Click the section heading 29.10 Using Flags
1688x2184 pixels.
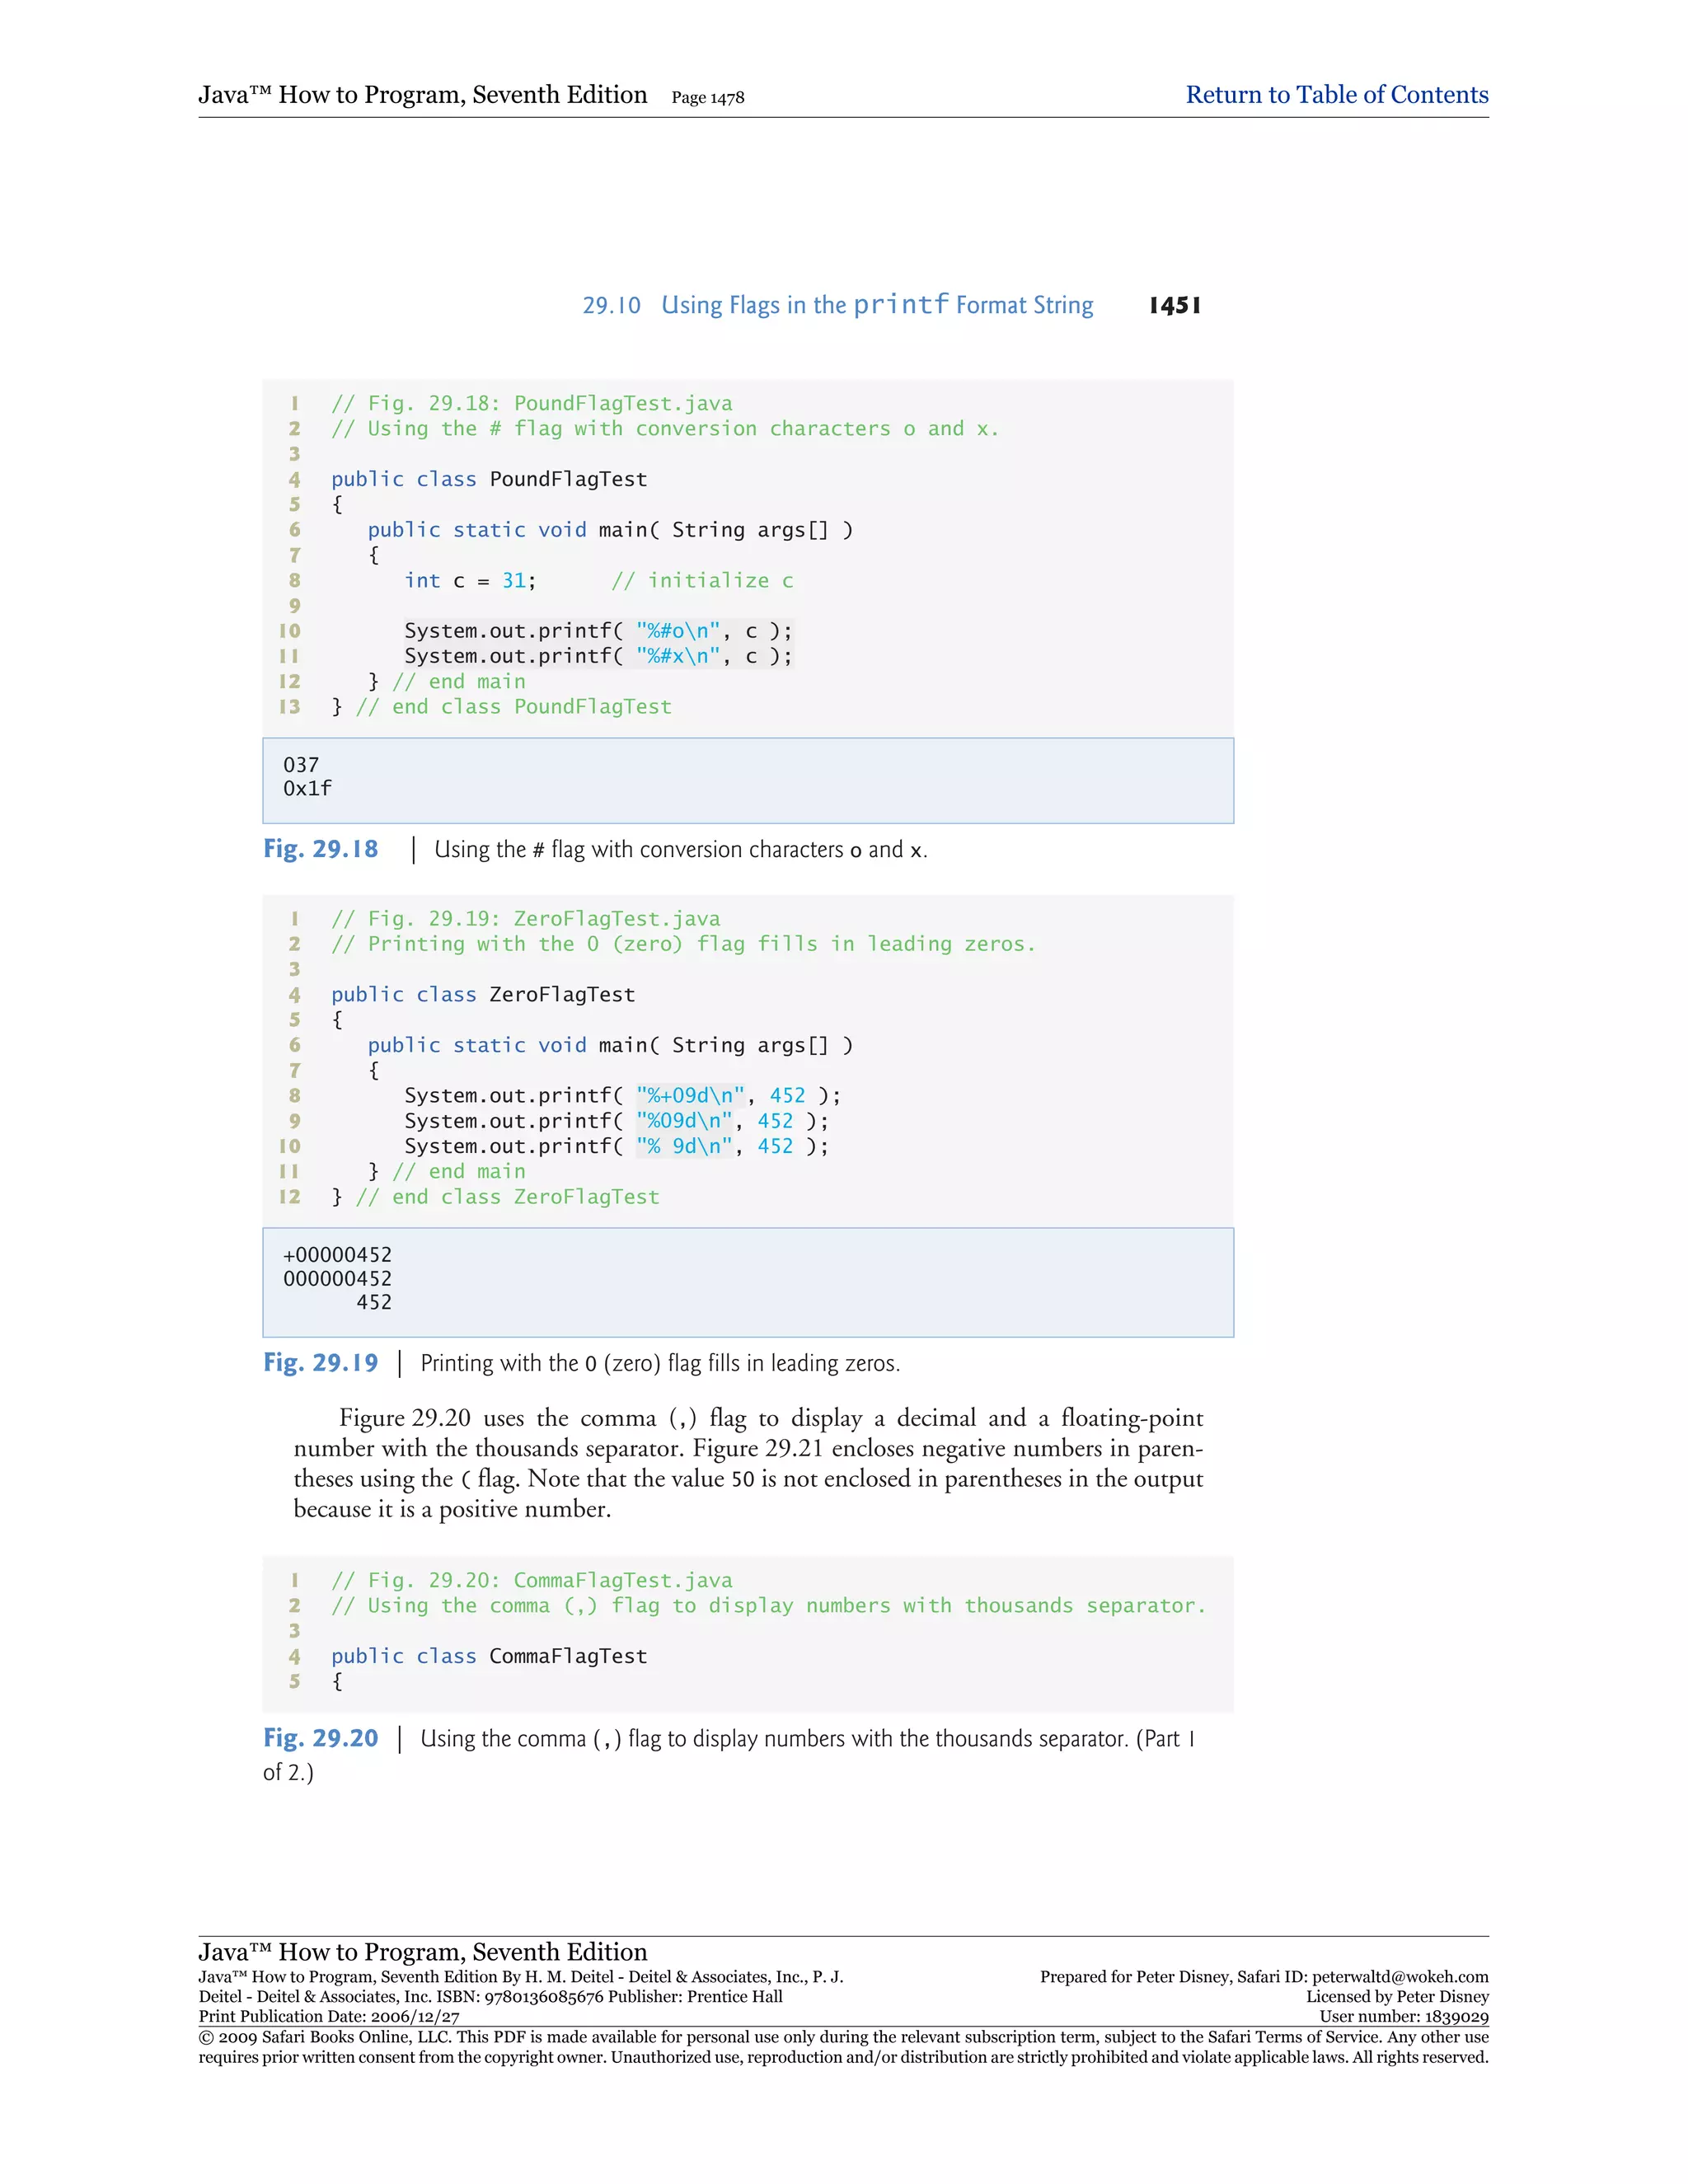click(x=837, y=305)
